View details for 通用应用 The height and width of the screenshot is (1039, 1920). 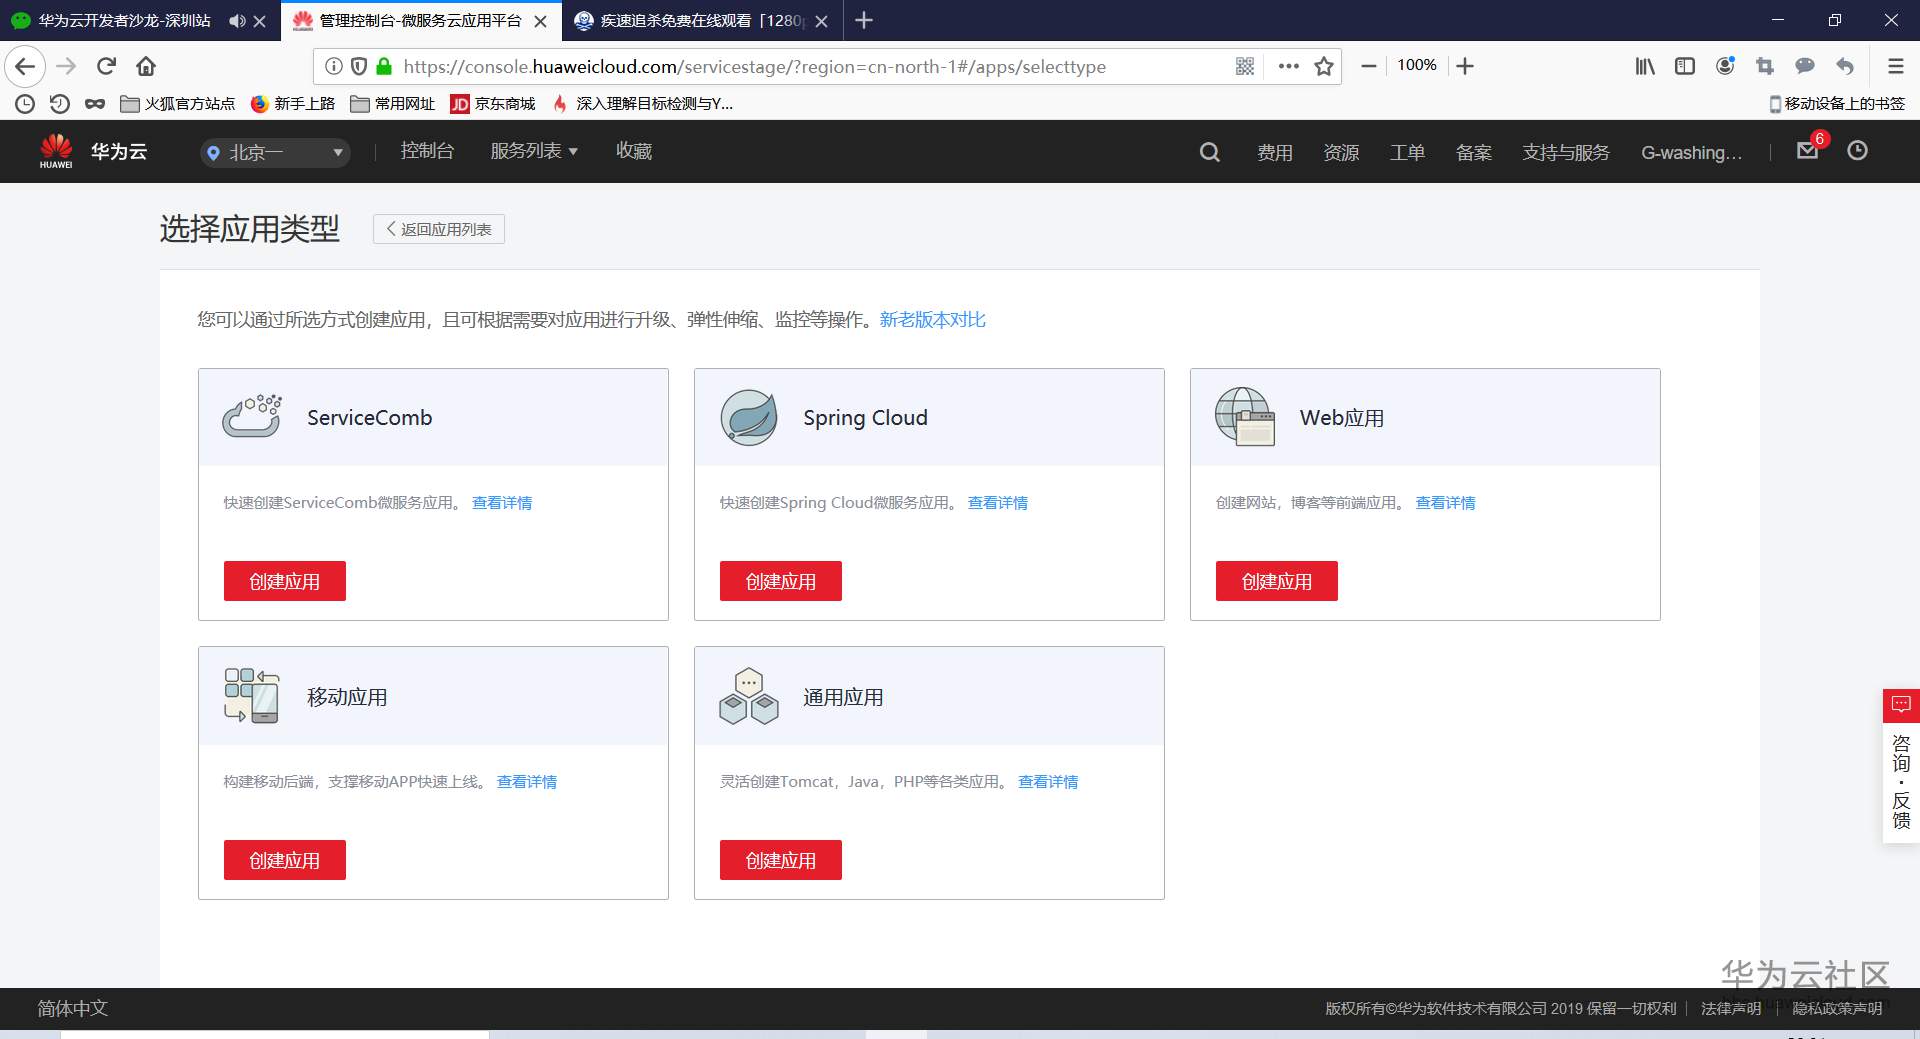1048,782
